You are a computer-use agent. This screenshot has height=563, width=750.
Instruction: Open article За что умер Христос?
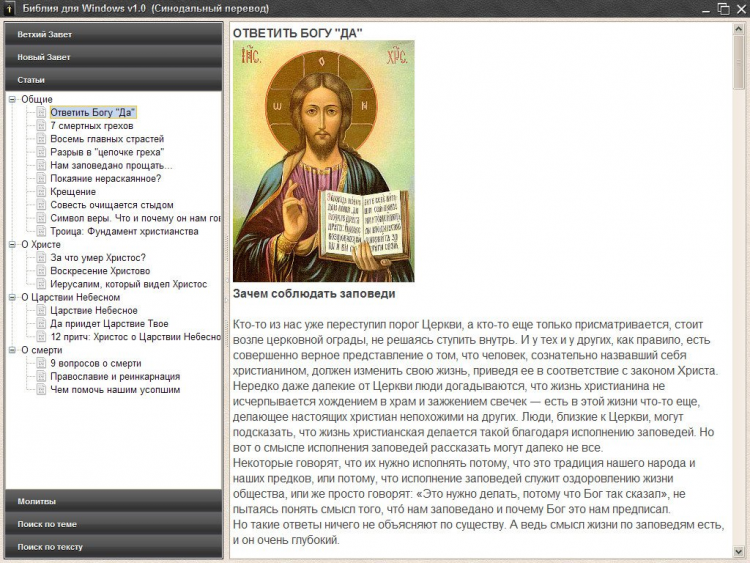98,258
